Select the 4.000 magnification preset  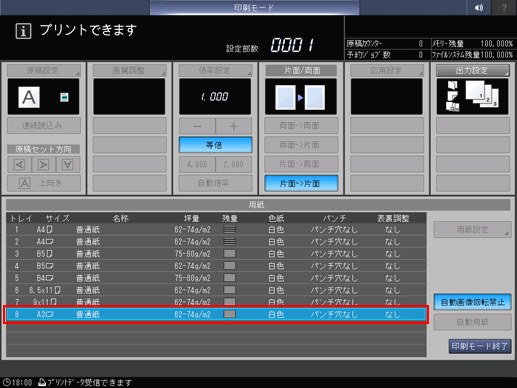(x=197, y=164)
